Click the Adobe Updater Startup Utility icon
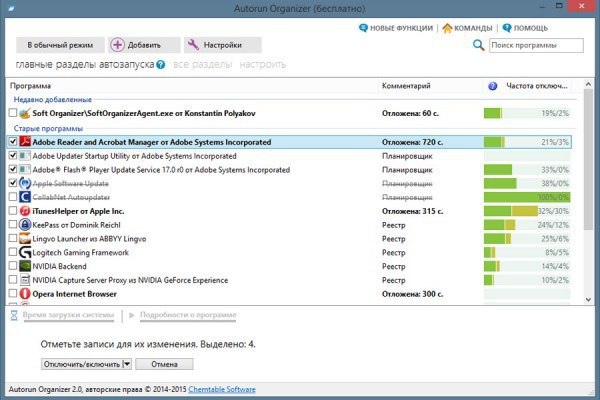The width and height of the screenshot is (600, 400). coord(25,156)
